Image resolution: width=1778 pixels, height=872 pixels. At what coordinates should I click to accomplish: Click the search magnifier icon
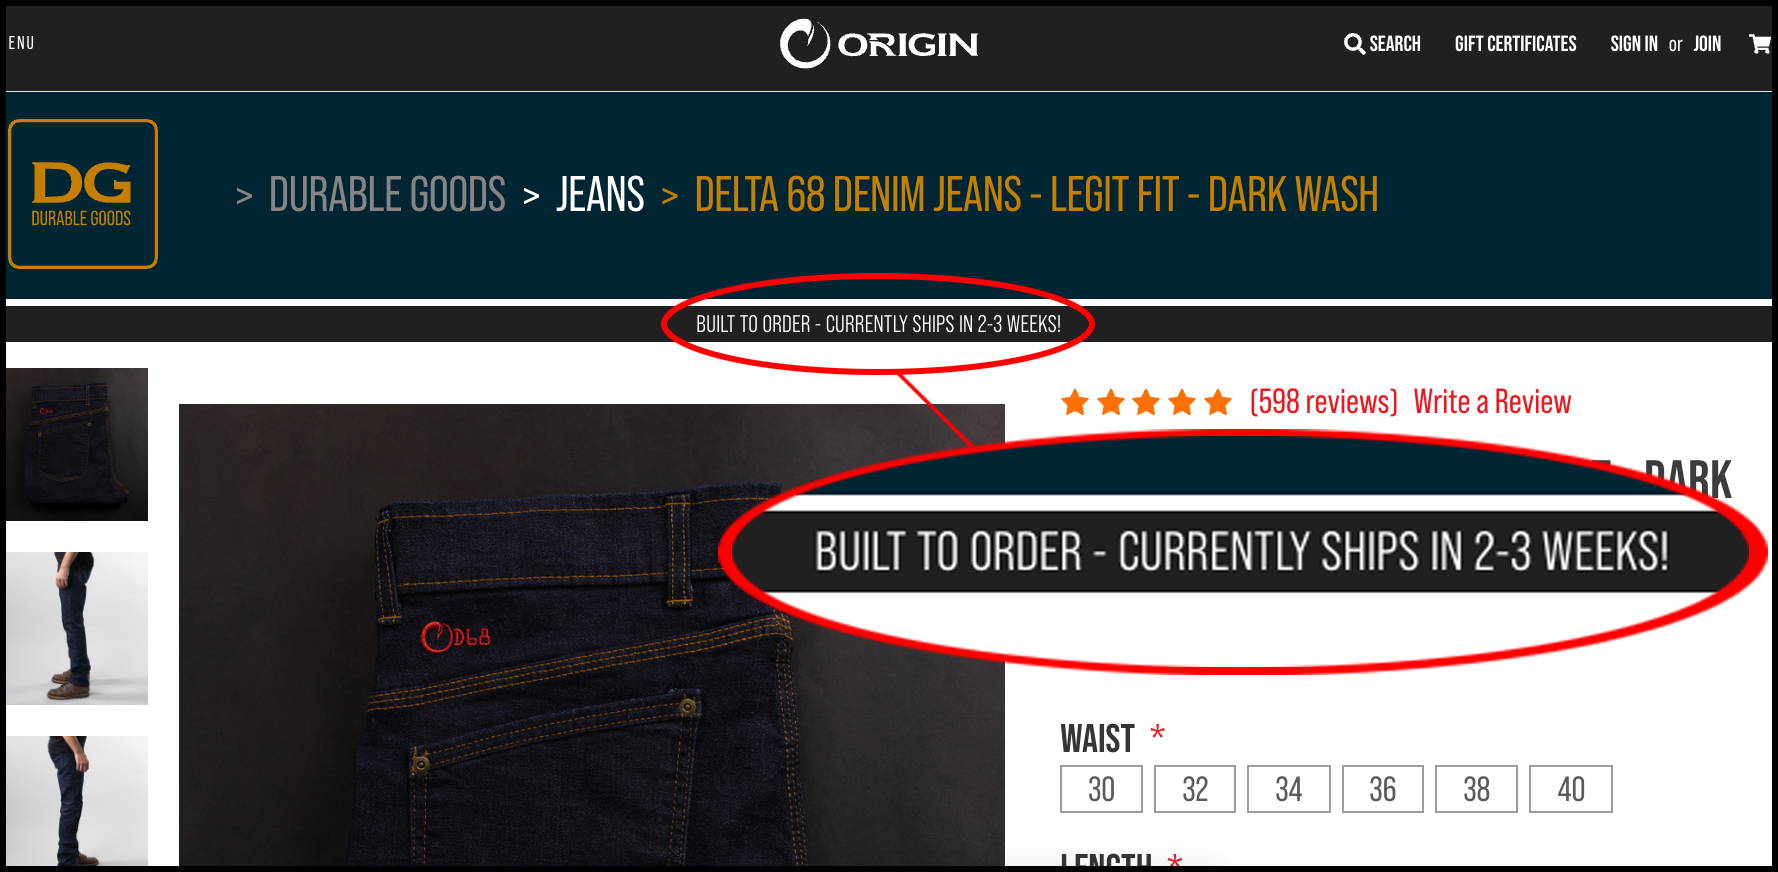1354,44
